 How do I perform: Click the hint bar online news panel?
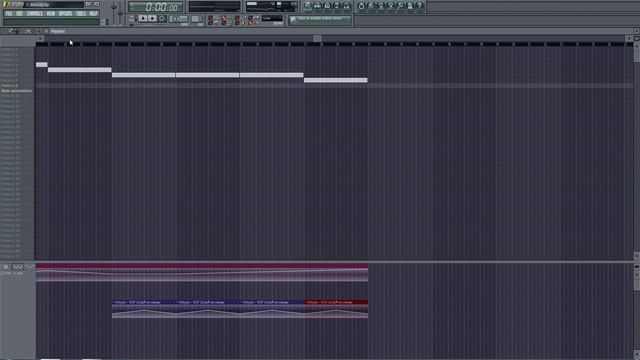[x=320, y=20]
